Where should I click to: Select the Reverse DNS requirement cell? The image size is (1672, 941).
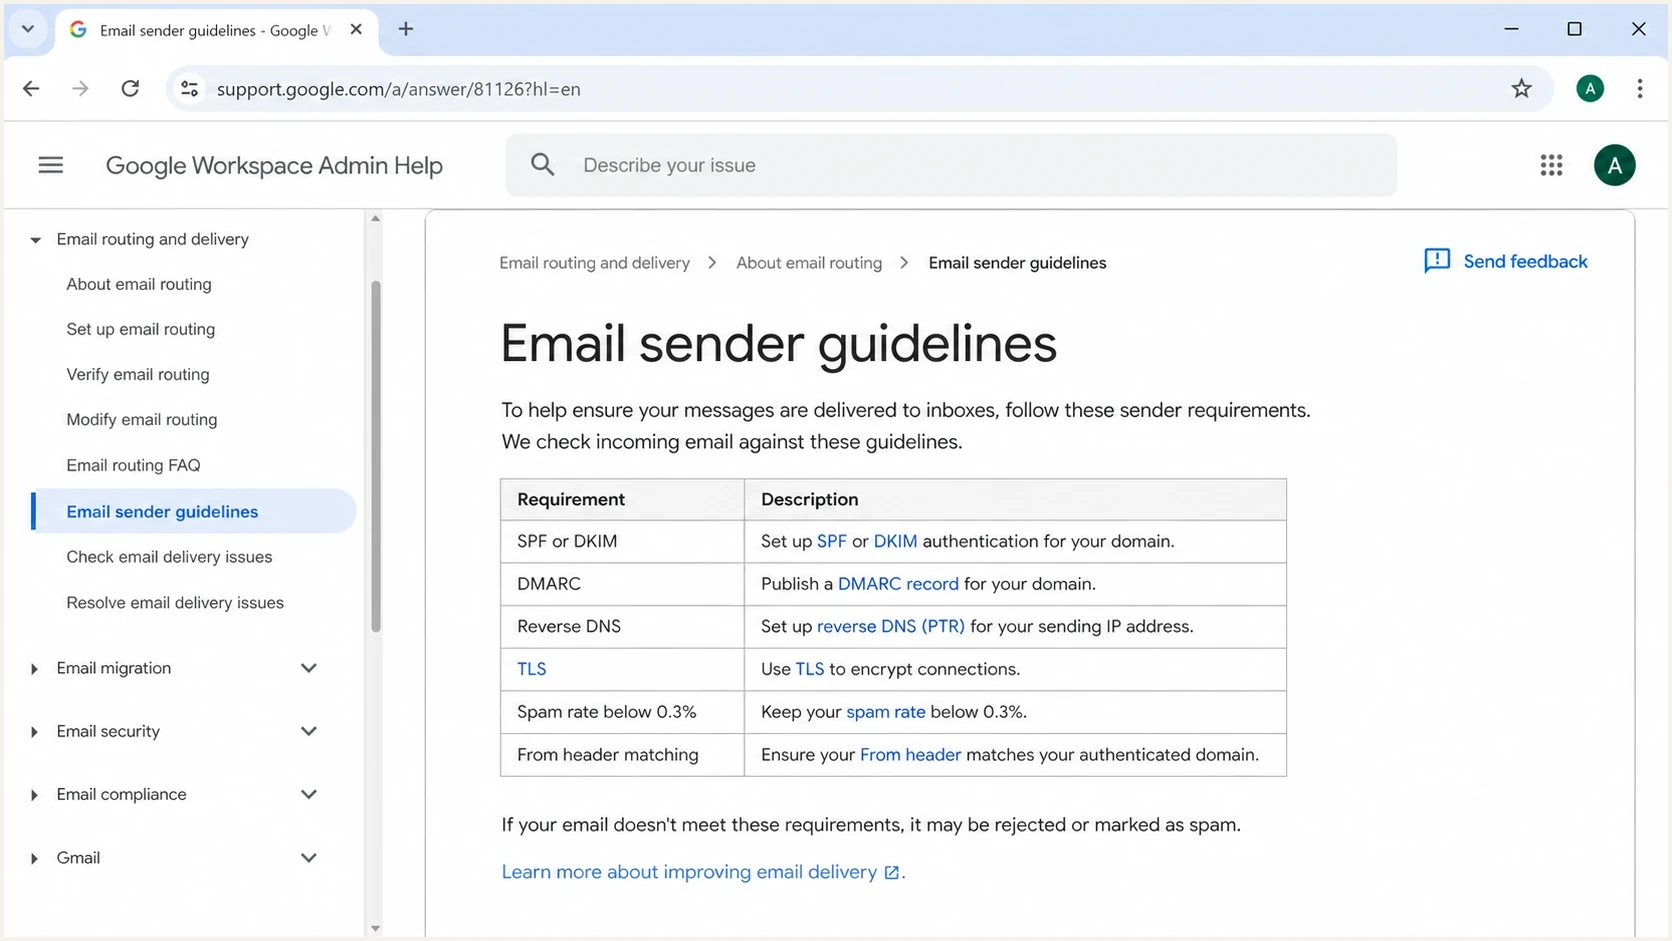tap(622, 627)
